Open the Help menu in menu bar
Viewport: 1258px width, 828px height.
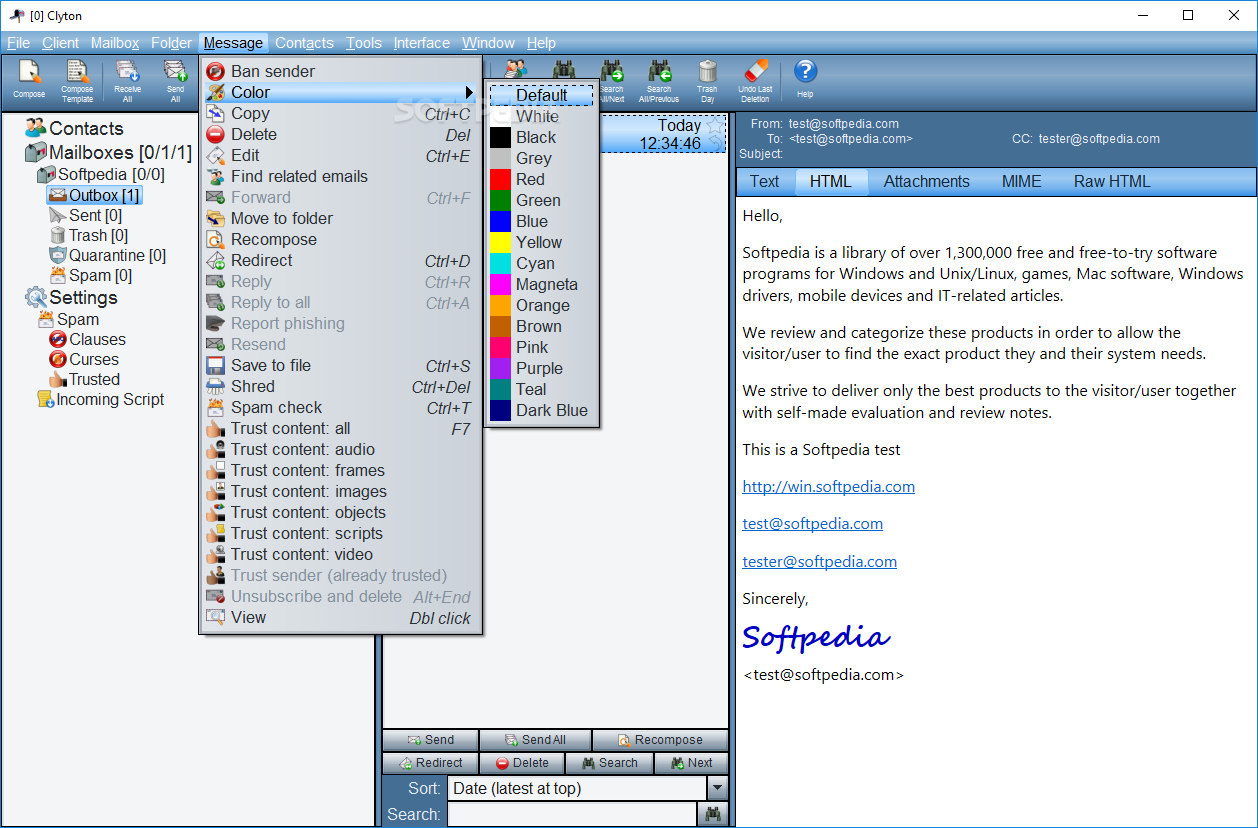(x=541, y=43)
